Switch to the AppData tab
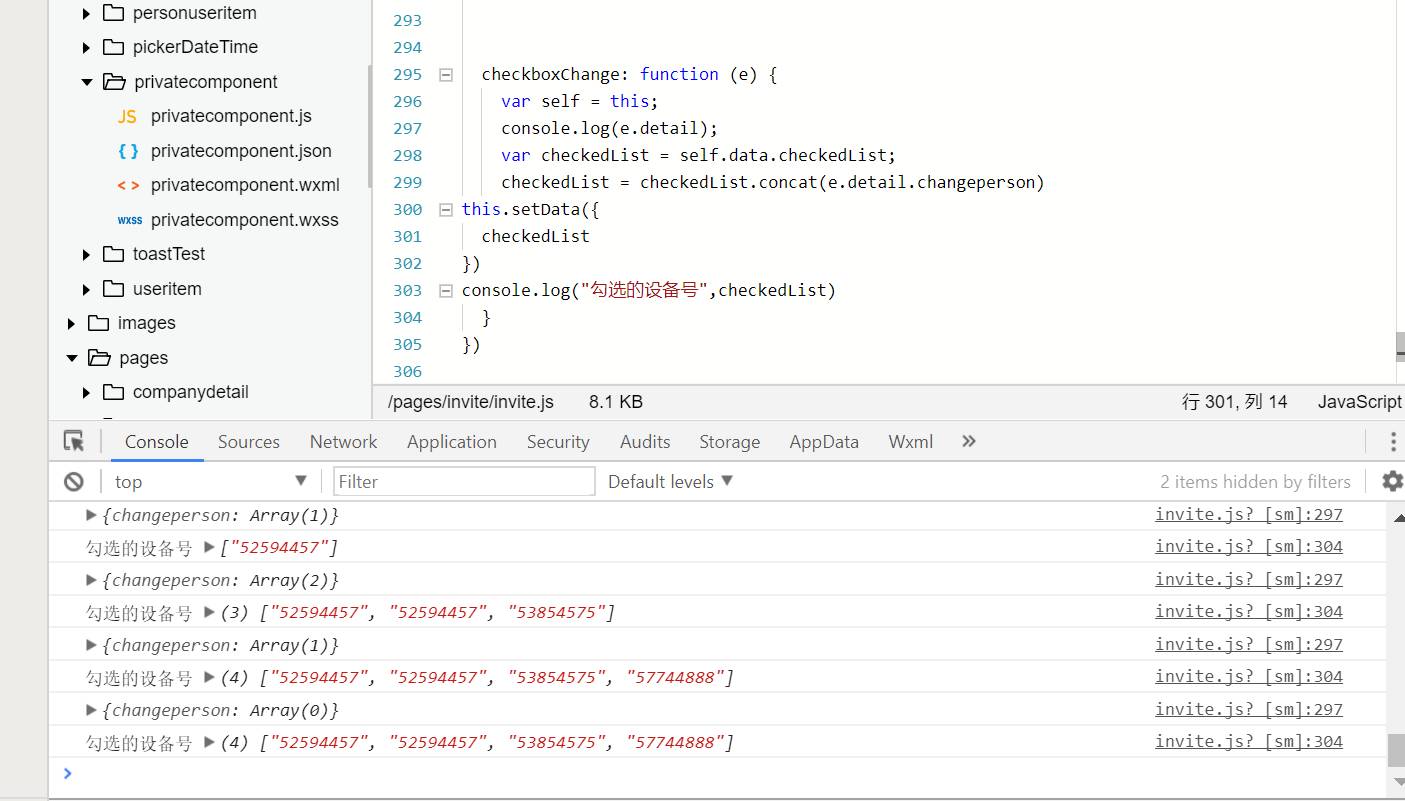This screenshot has width=1405, height=801. (x=823, y=441)
